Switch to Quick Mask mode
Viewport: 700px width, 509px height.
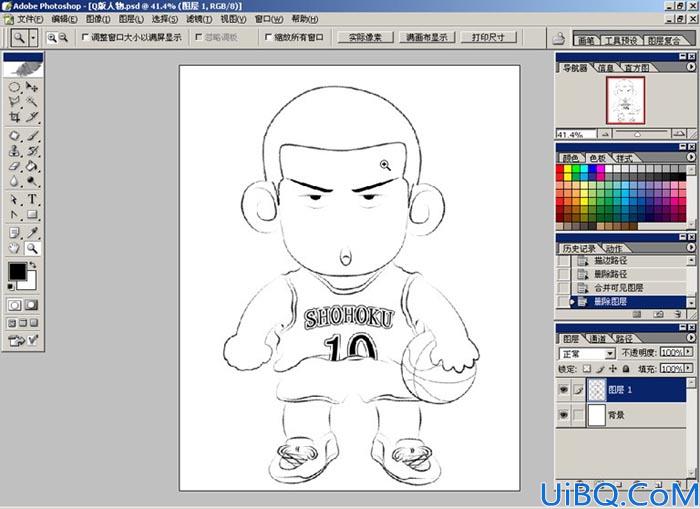tap(31, 305)
